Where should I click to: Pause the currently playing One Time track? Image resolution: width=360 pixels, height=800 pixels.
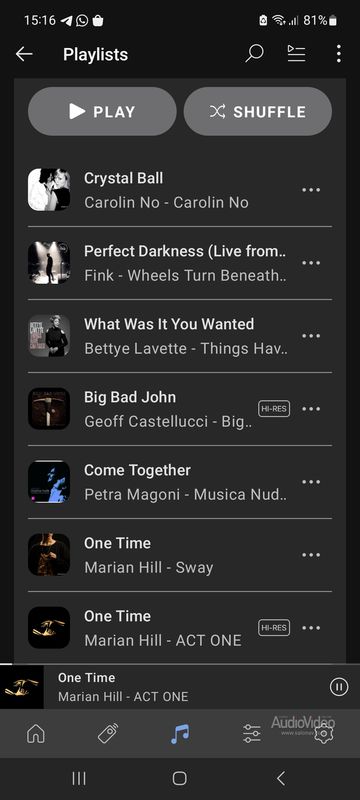tap(339, 687)
